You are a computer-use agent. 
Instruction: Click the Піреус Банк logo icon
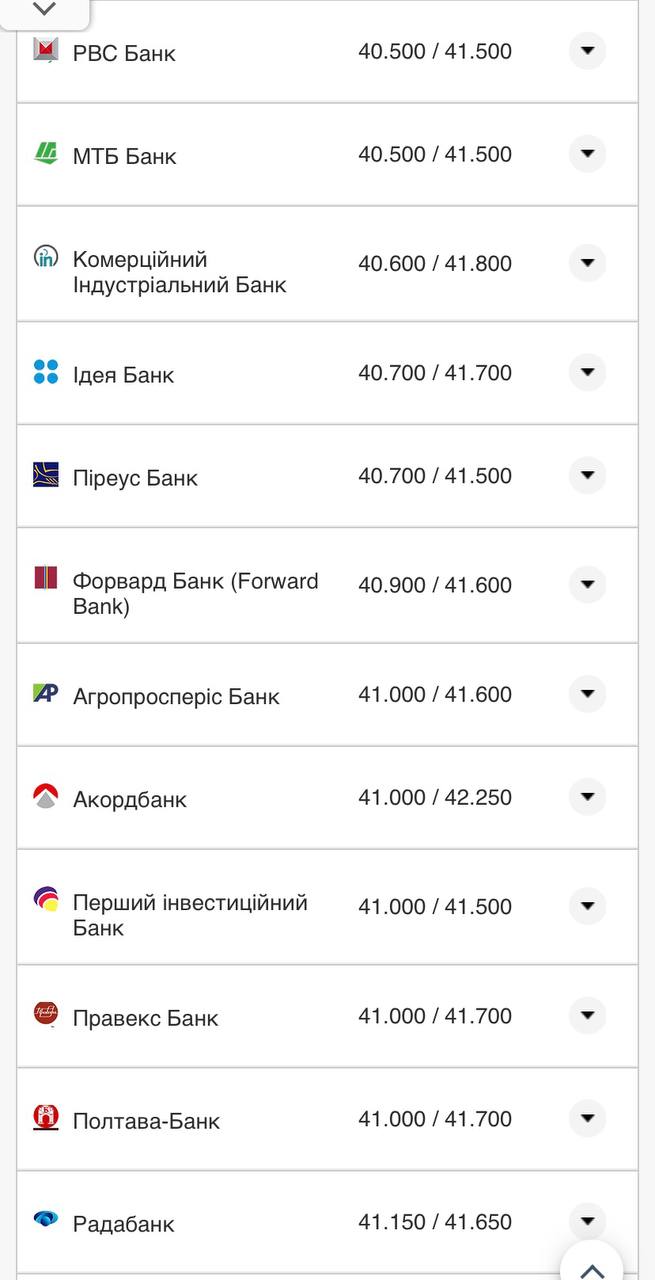click(x=46, y=476)
